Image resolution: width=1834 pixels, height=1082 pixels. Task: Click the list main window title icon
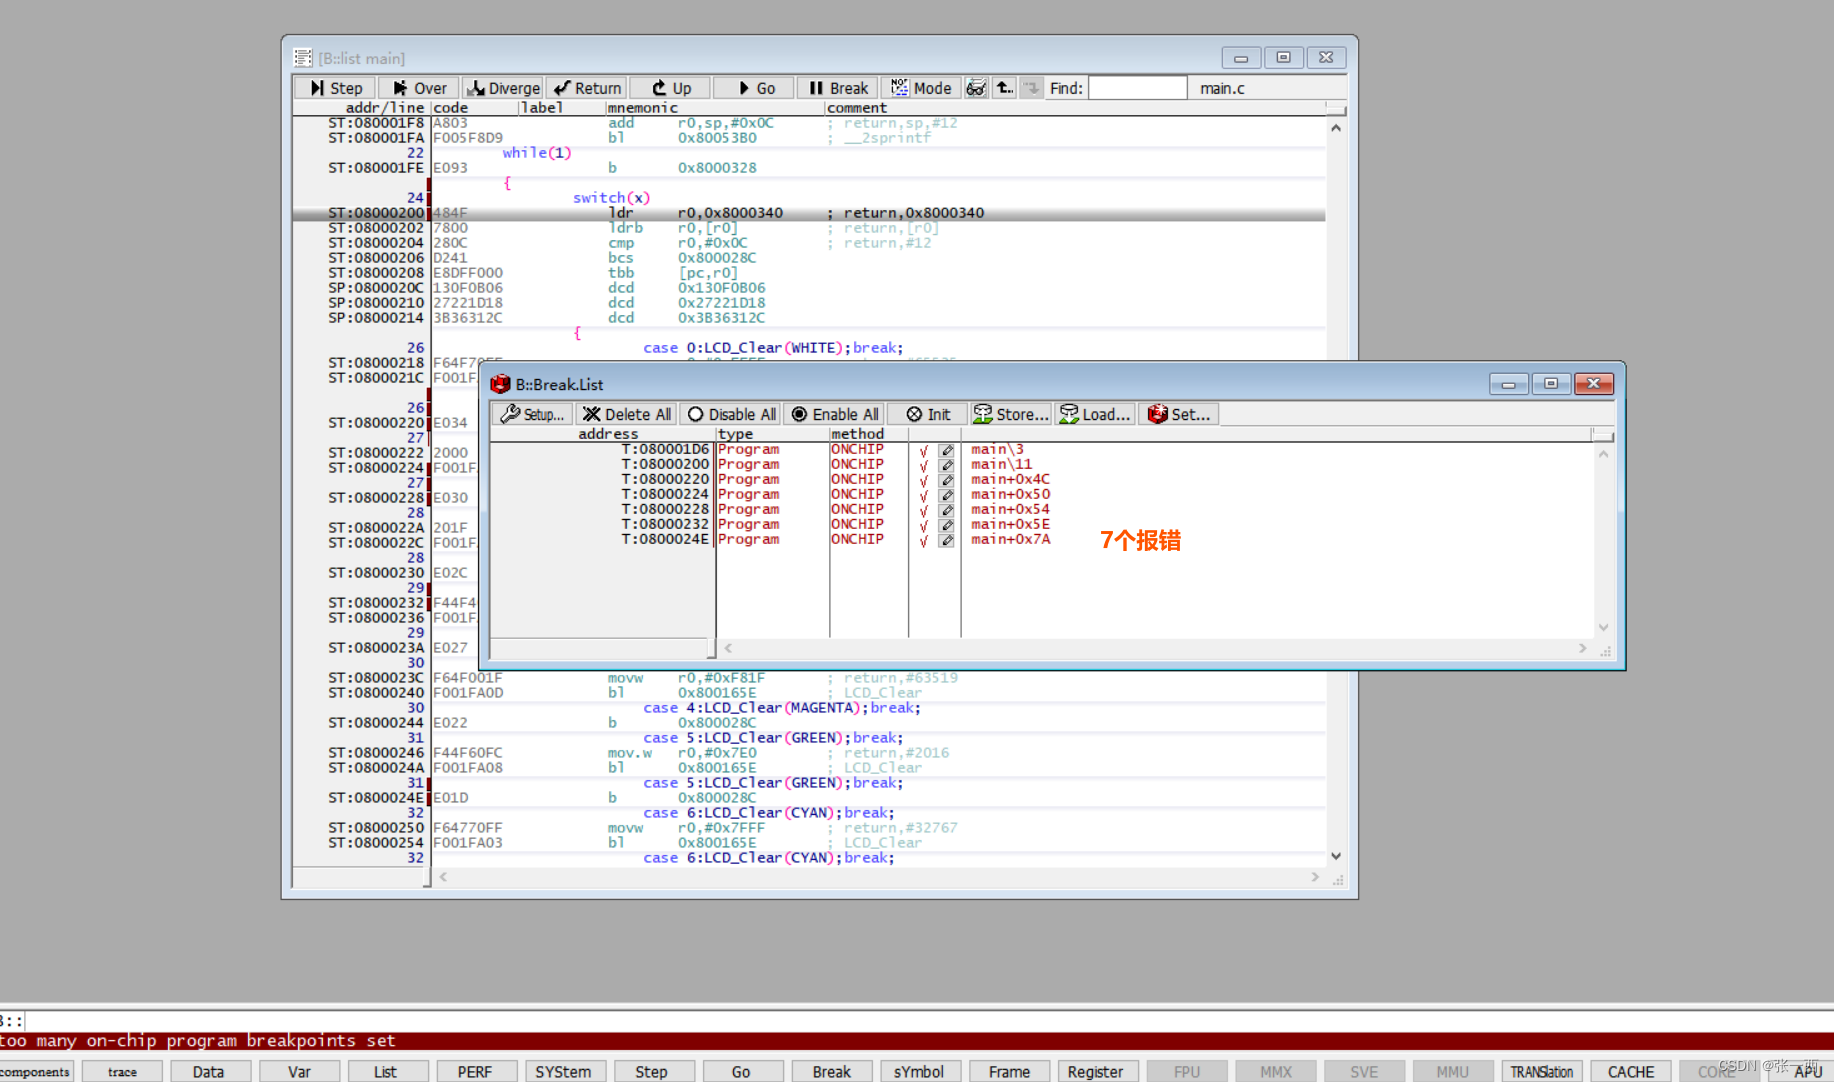303,58
